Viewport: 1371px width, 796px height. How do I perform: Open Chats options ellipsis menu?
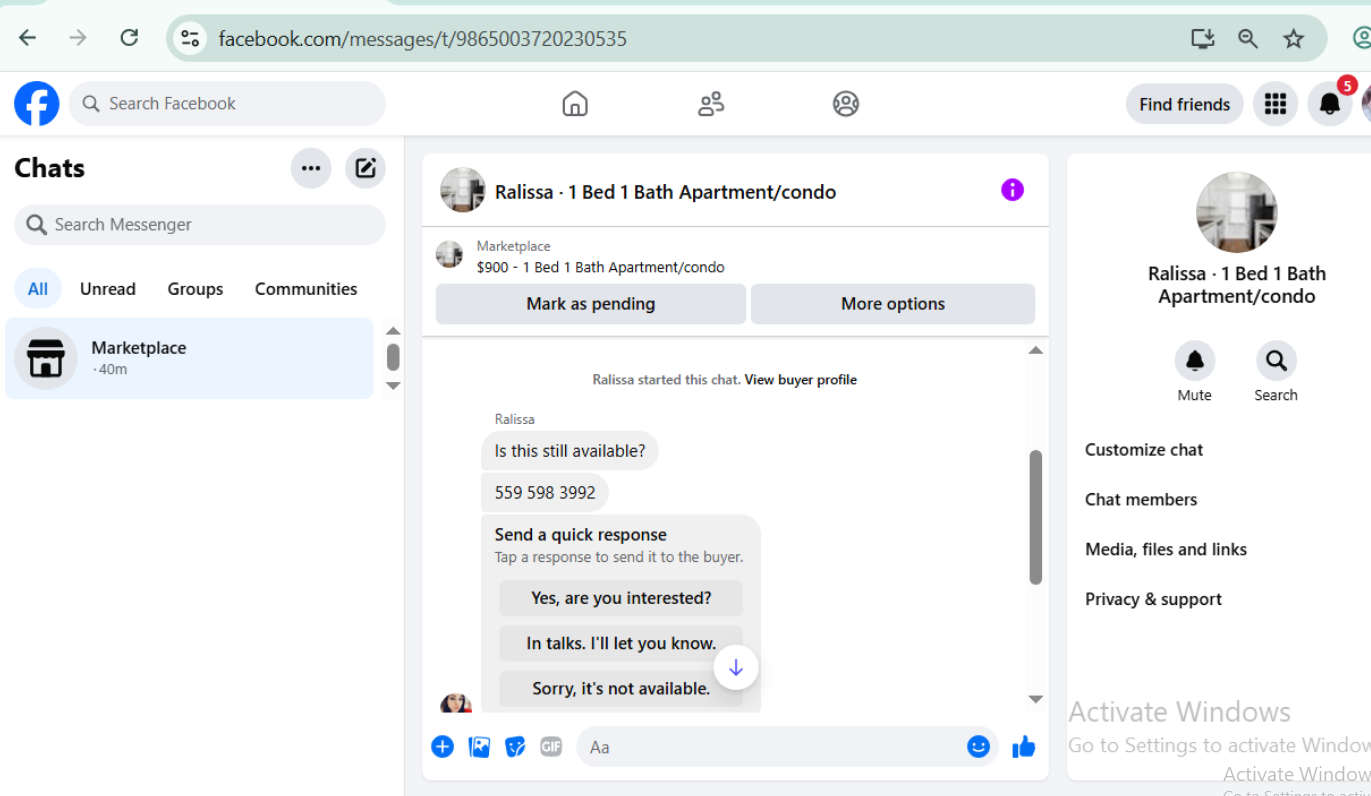point(311,168)
